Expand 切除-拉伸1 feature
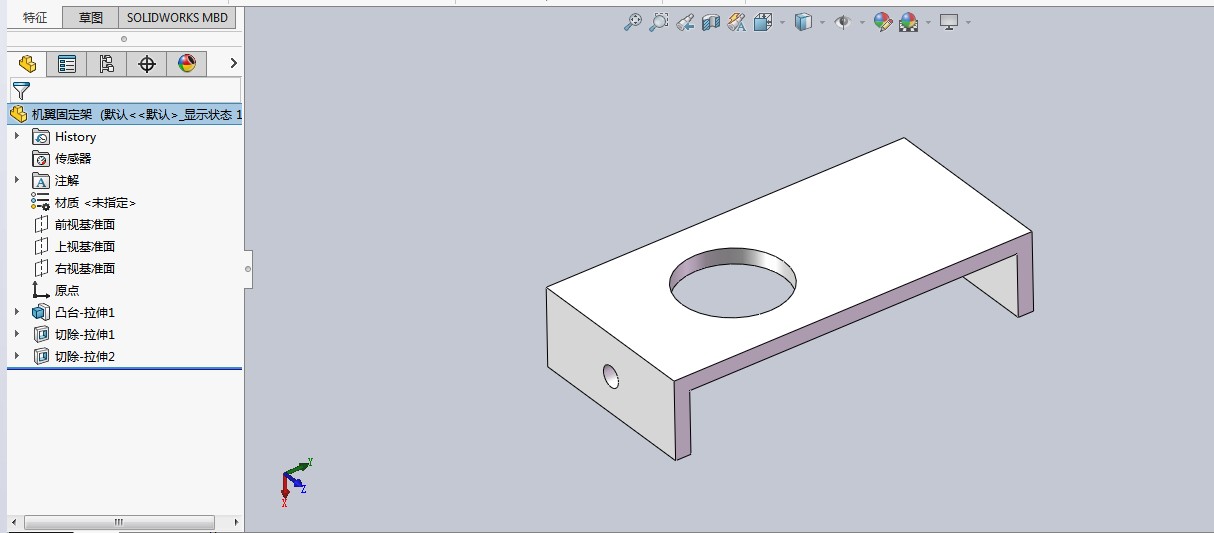The image size is (1214, 533). pyautogui.click(x=17, y=334)
